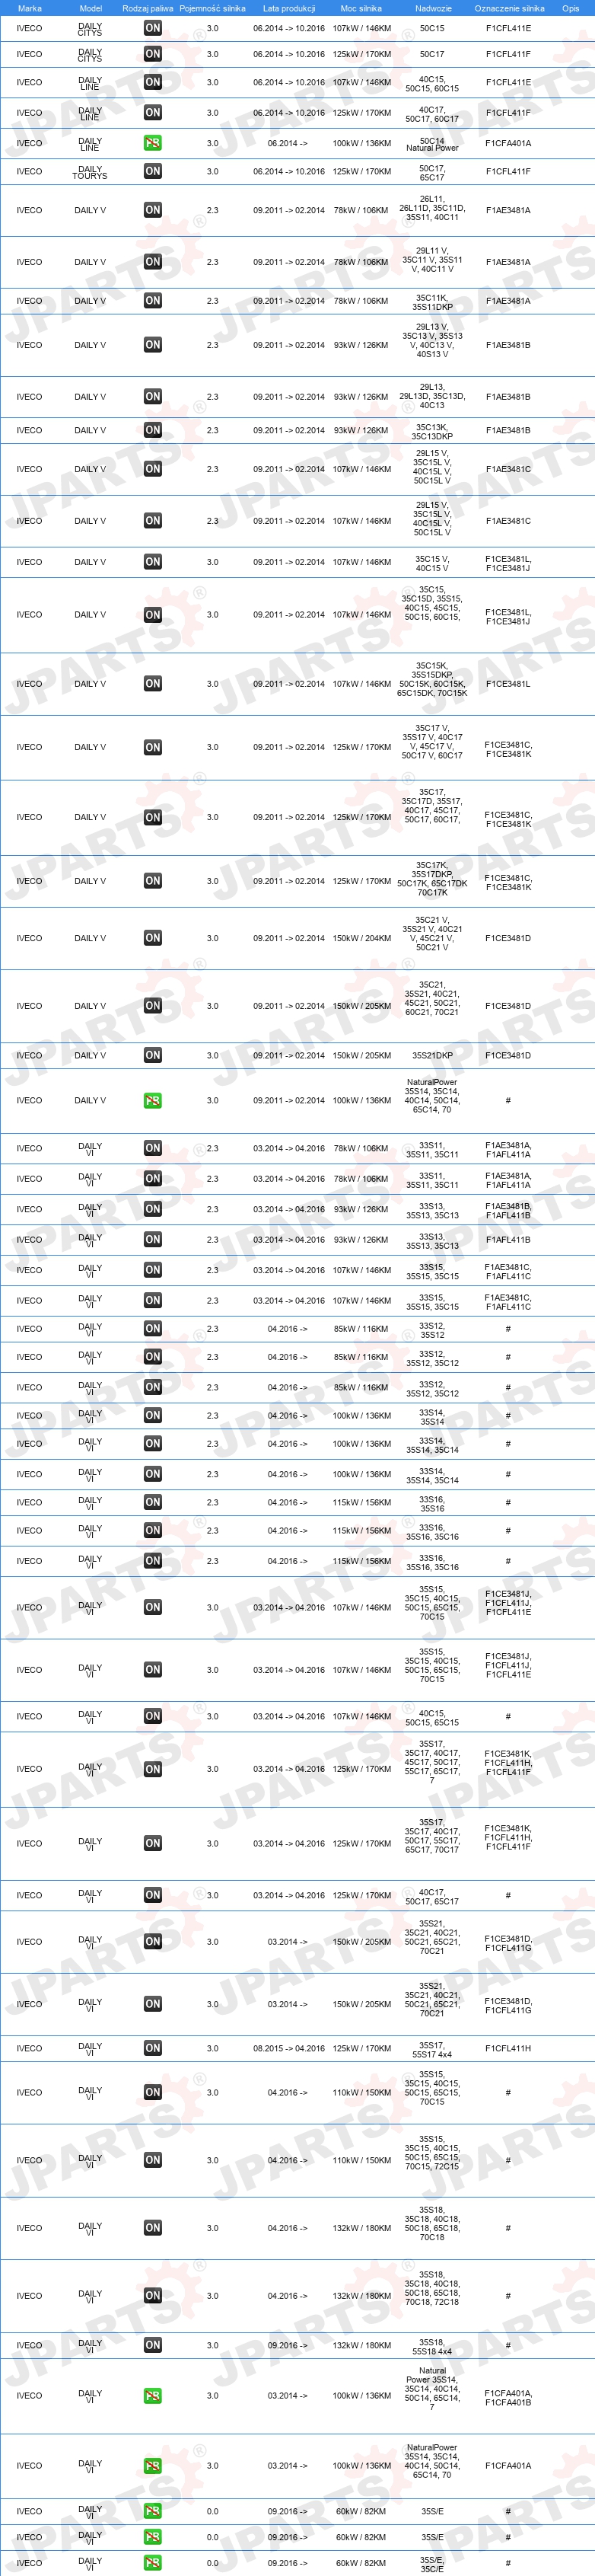
Task: Click the ON diesel icon in the DAILY CITYS 50C17 row
Action: (x=152, y=54)
